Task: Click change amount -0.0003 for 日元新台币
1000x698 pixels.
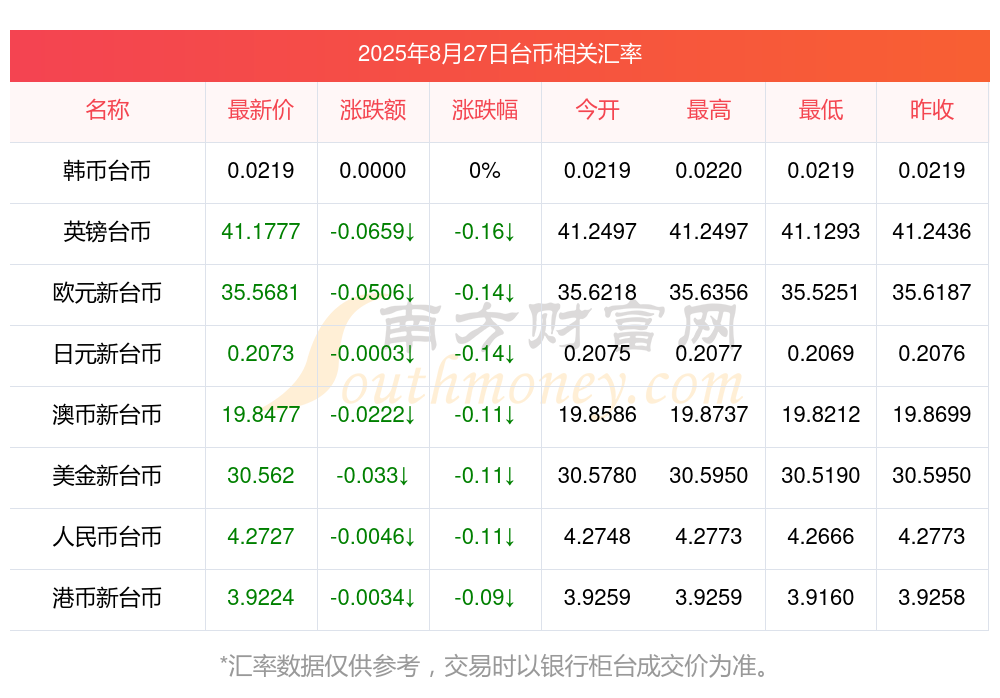Action: [x=372, y=353]
